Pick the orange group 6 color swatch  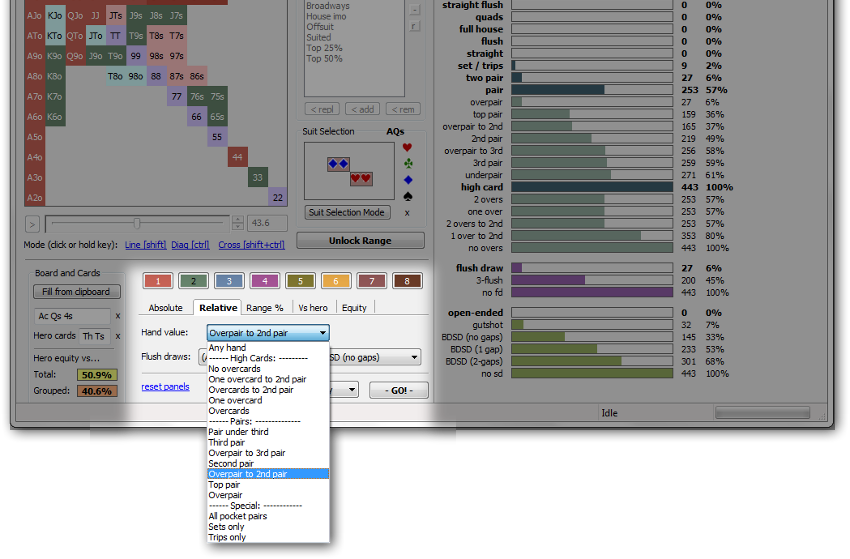(337, 281)
